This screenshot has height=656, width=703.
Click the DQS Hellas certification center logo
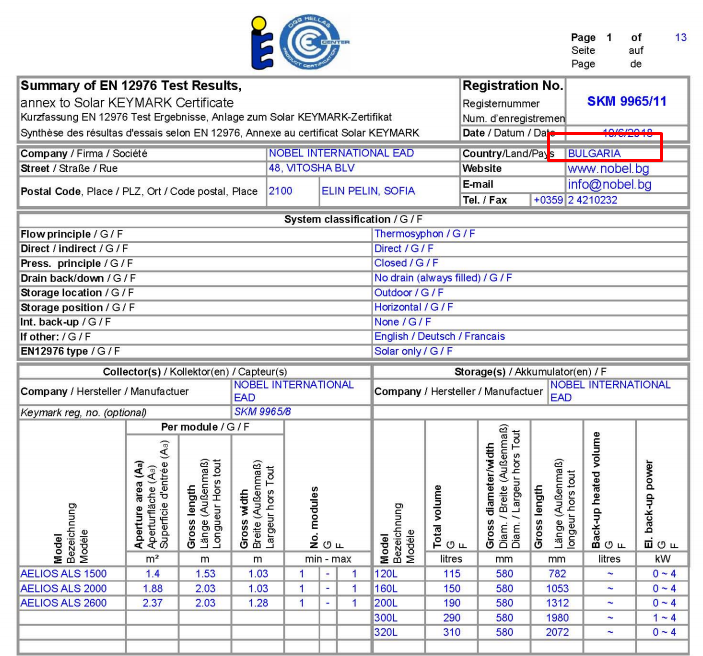(314, 42)
